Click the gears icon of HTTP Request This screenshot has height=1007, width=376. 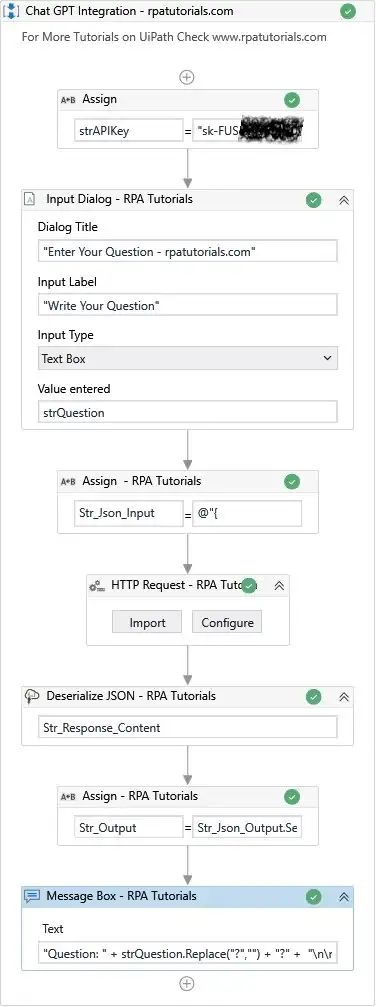[x=98, y=586]
